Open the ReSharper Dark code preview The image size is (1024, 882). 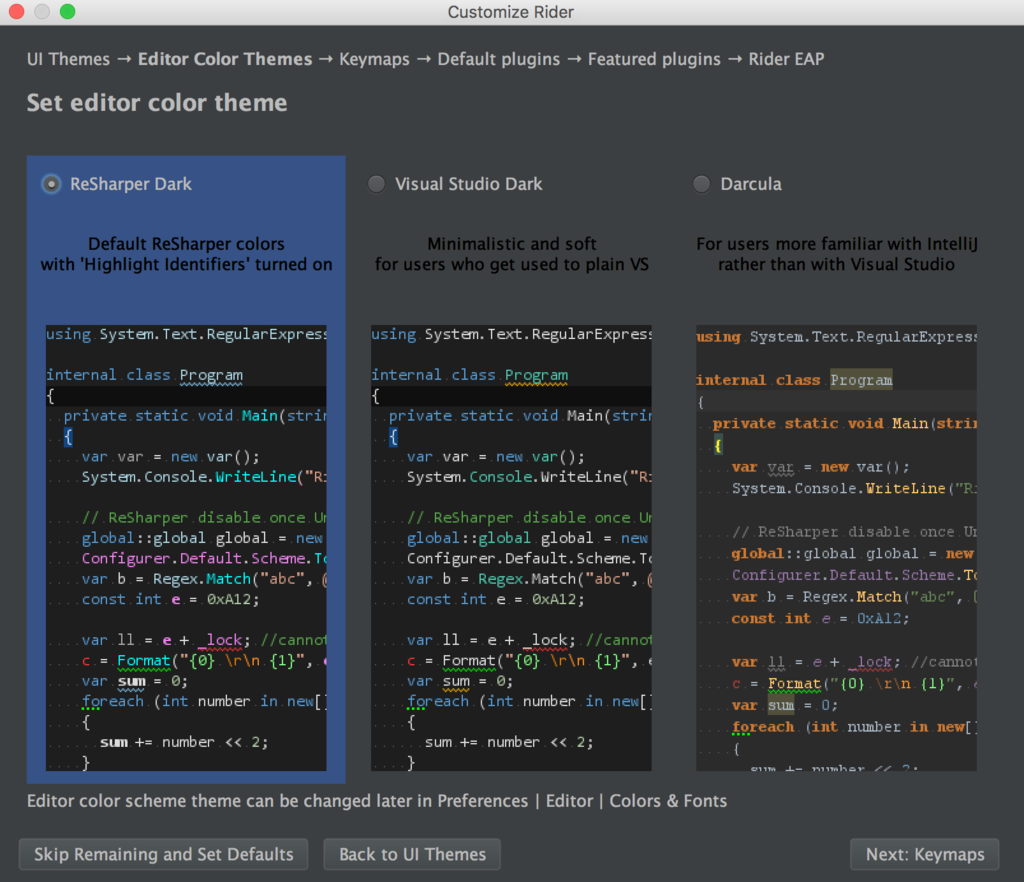186,548
